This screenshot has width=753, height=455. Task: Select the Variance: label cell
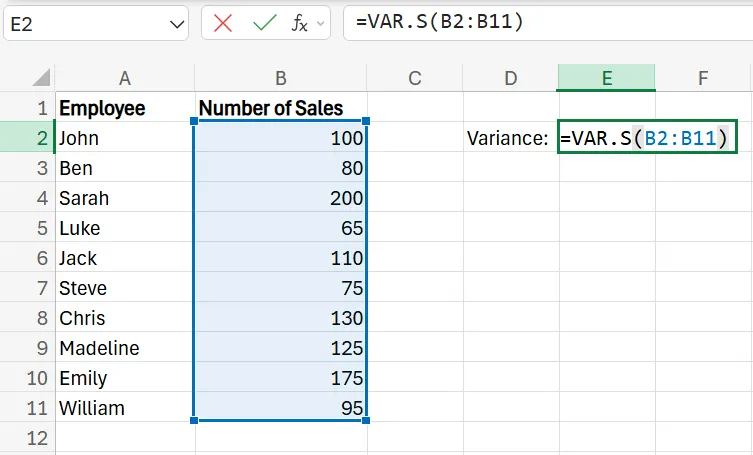click(511, 137)
